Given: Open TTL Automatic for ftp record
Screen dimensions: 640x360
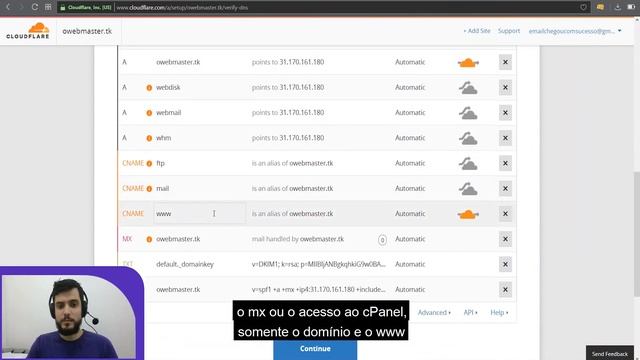Looking at the screenshot, I should pyautogui.click(x=410, y=163).
